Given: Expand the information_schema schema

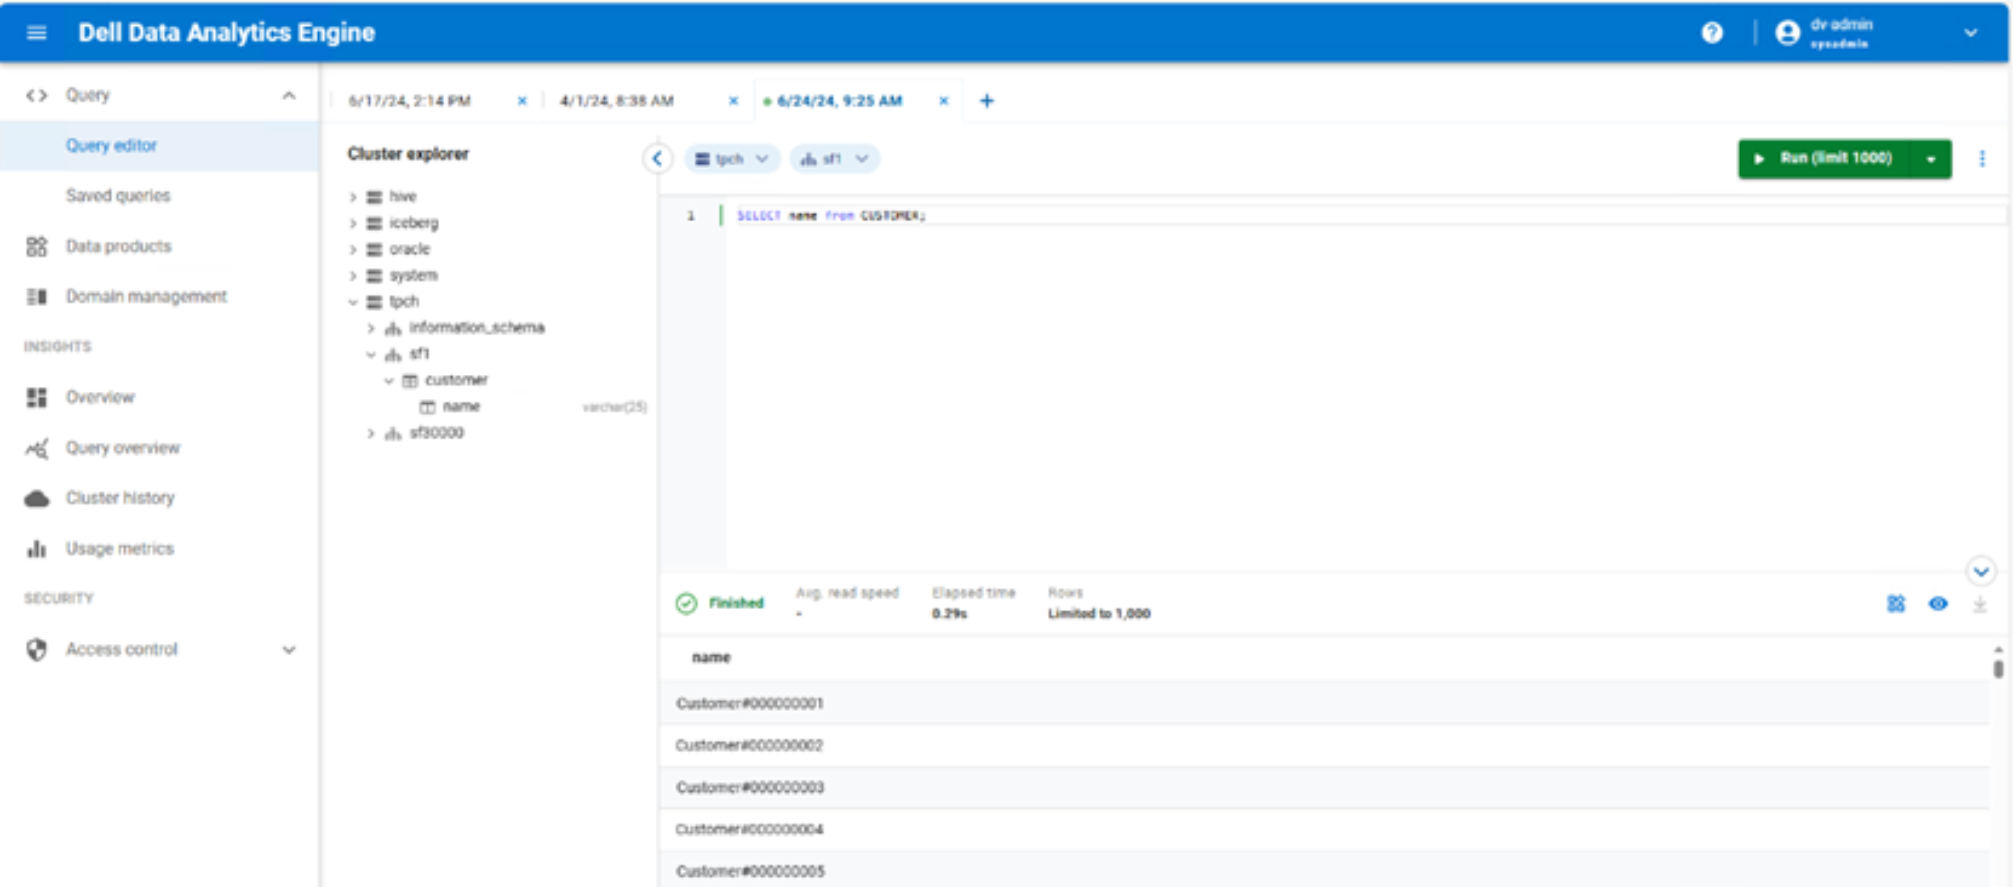Looking at the screenshot, I should [x=371, y=328].
